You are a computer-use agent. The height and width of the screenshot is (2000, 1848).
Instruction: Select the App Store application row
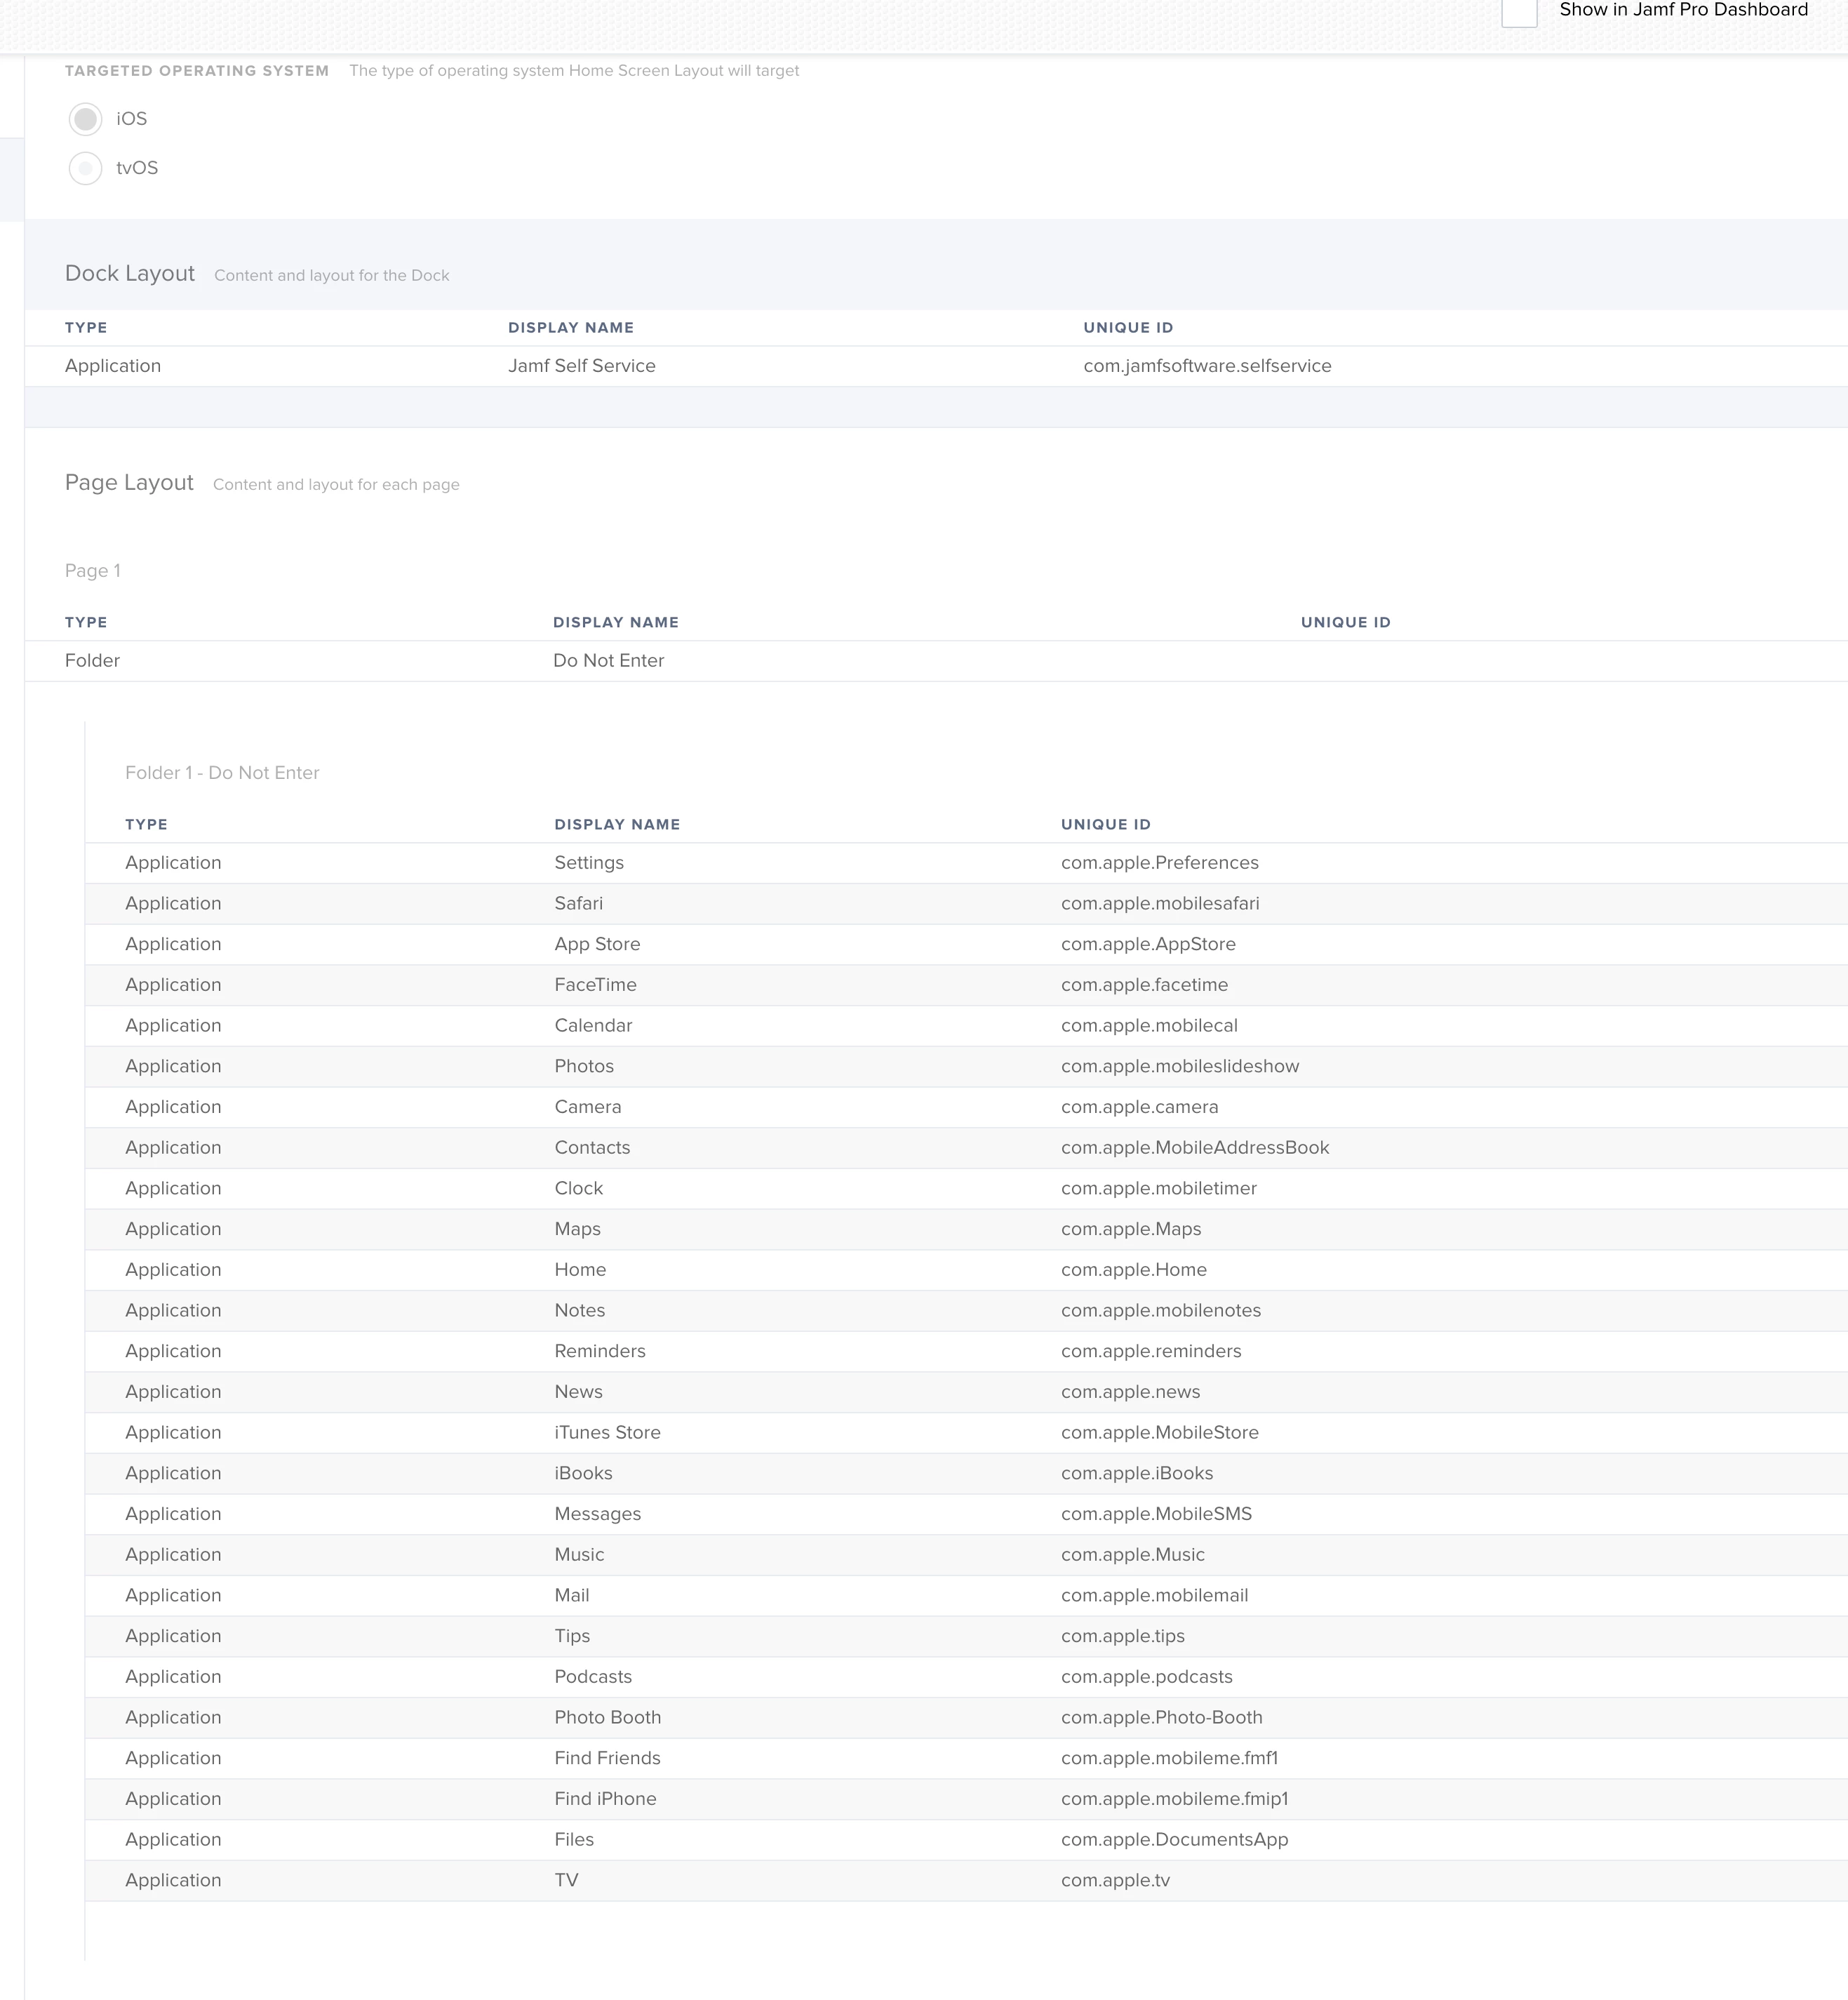(x=966, y=944)
